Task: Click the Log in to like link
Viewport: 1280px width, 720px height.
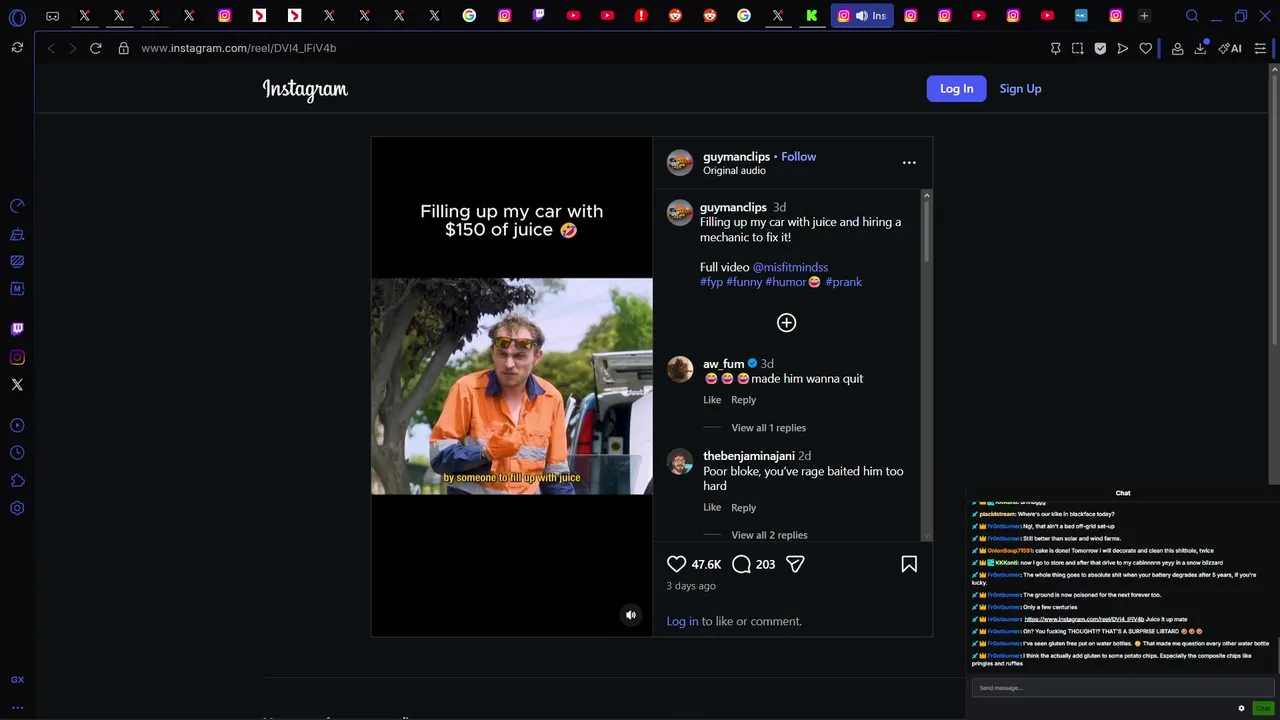Action: point(682,621)
